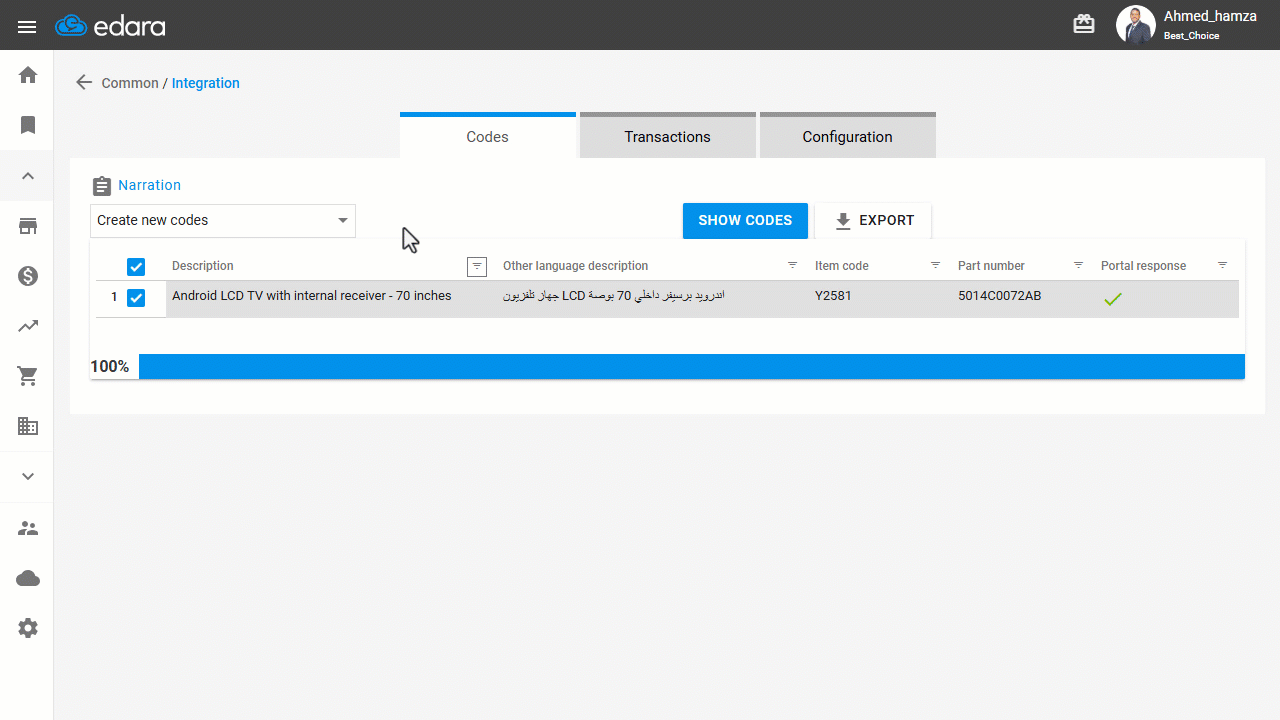Click the EXPORT button
1280x720 pixels.
point(873,221)
